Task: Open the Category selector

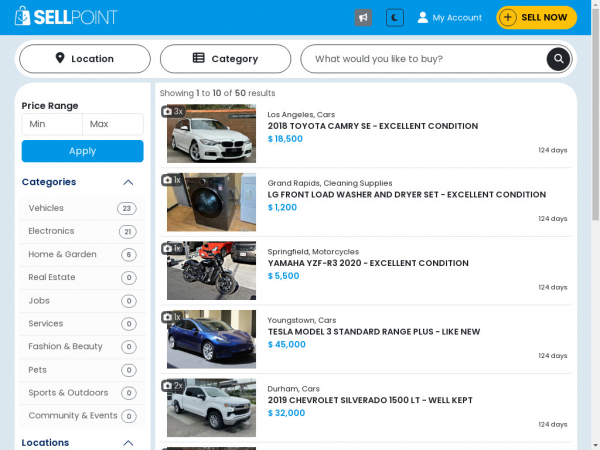Action: coord(225,59)
